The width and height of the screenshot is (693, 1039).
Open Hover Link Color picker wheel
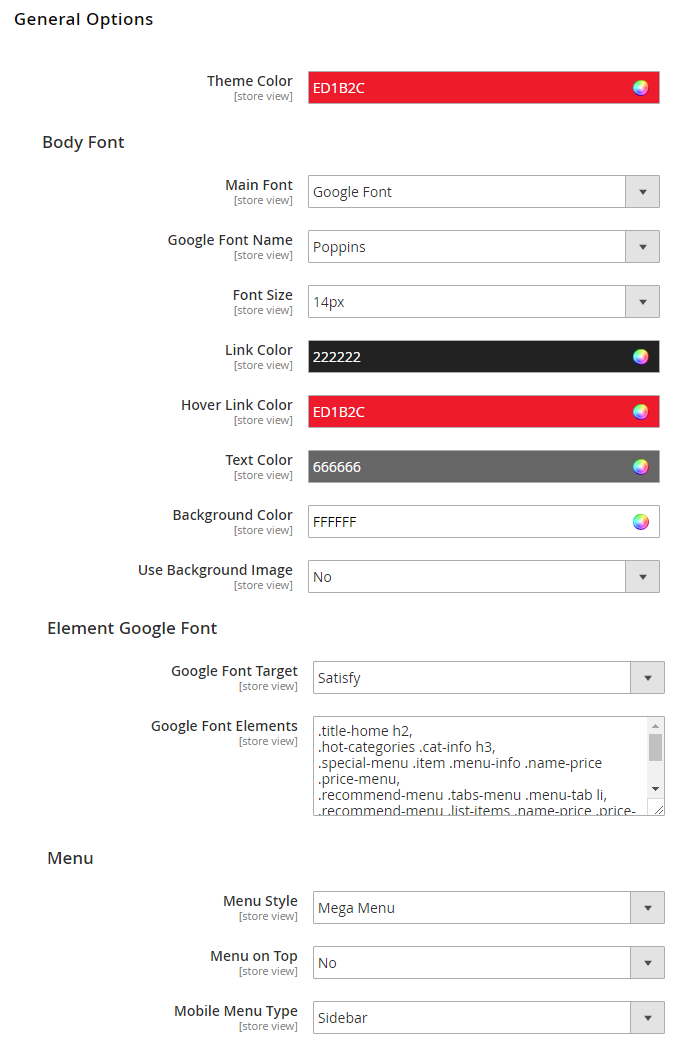(x=640, y=412)
